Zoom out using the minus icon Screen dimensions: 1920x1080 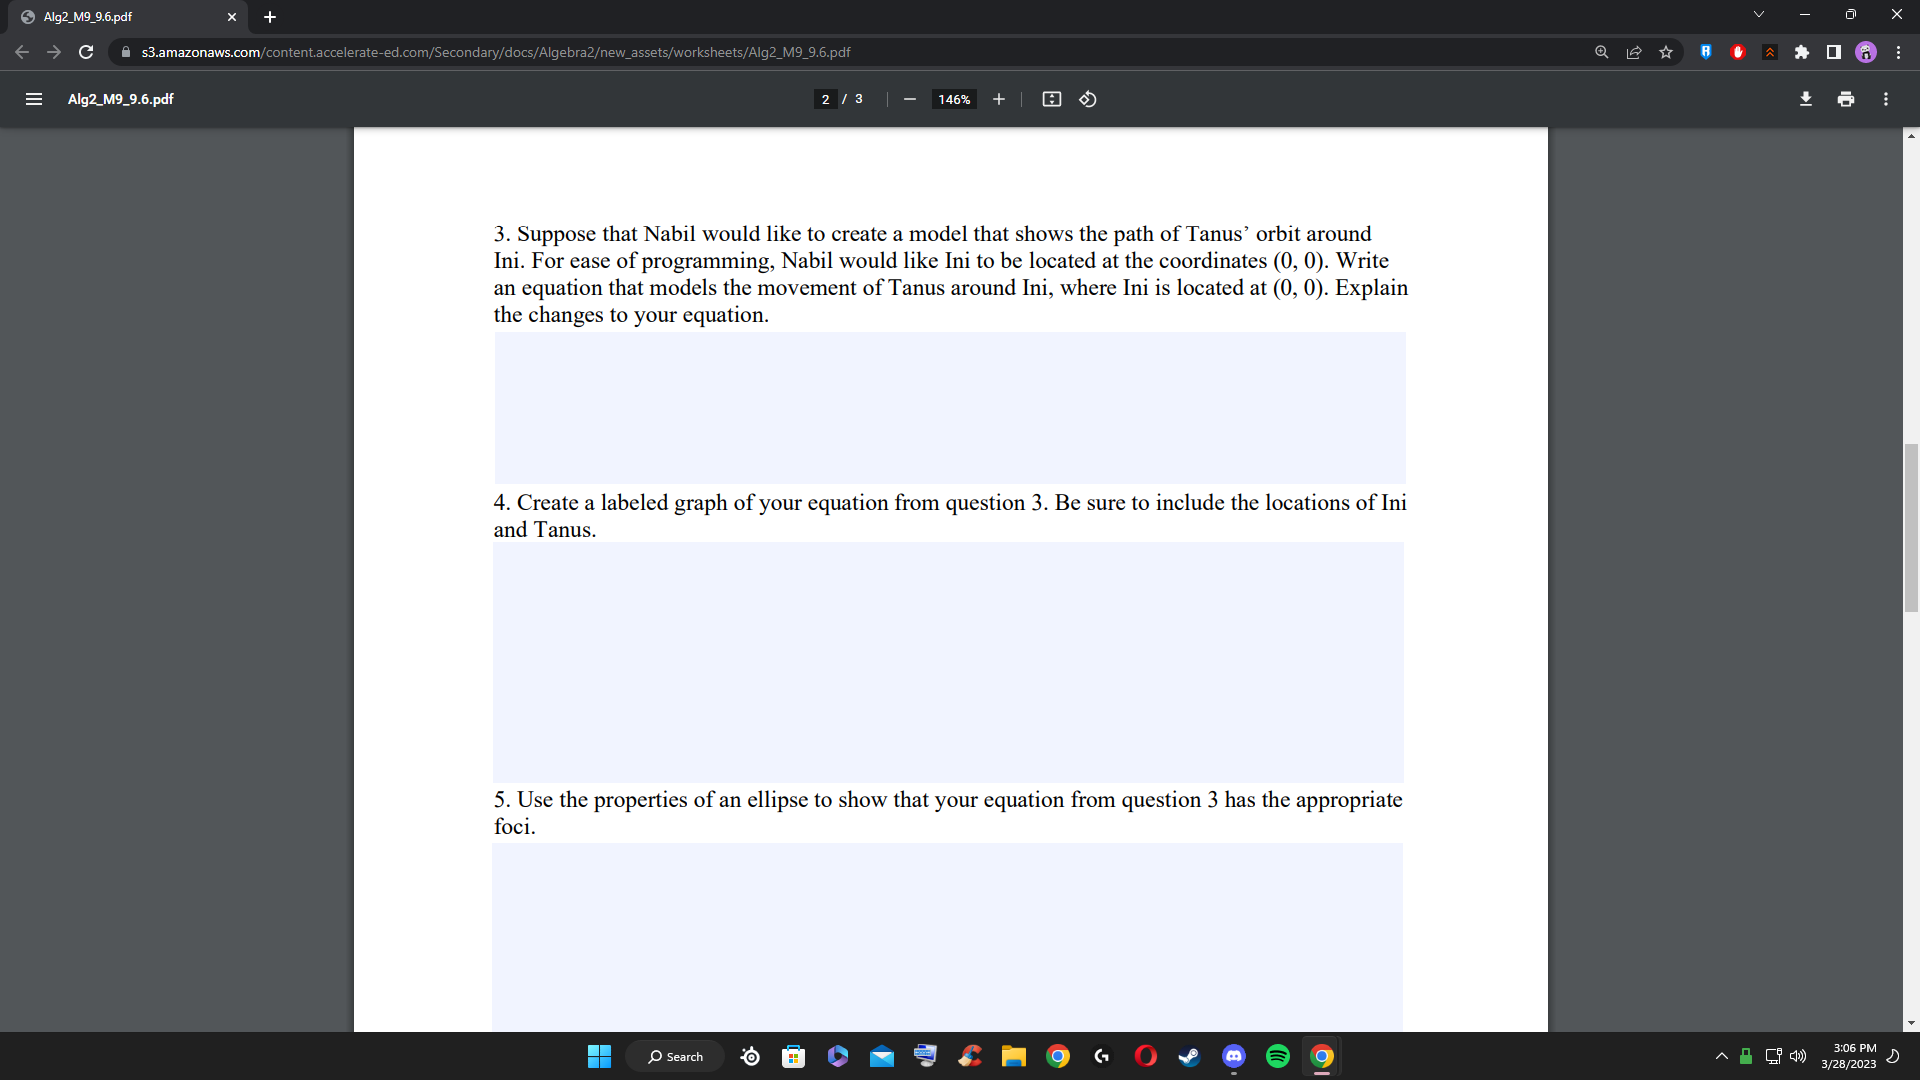coord(909,99)
